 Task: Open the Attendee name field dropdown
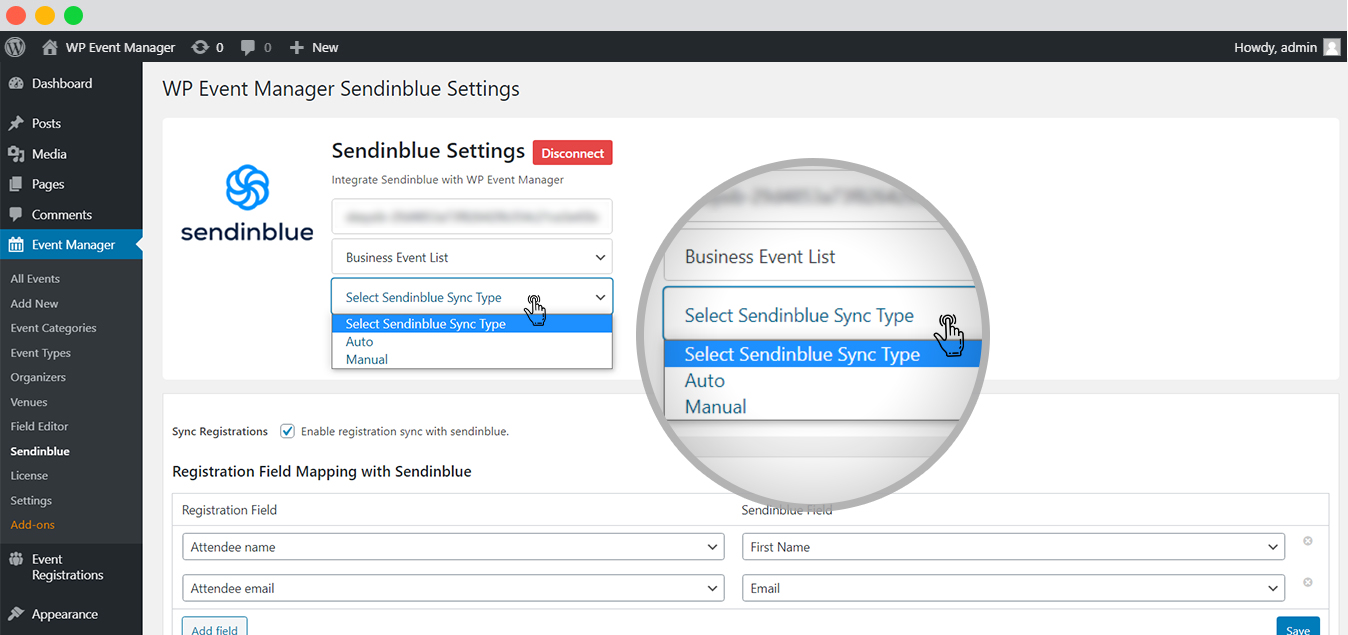pos(453,547)
